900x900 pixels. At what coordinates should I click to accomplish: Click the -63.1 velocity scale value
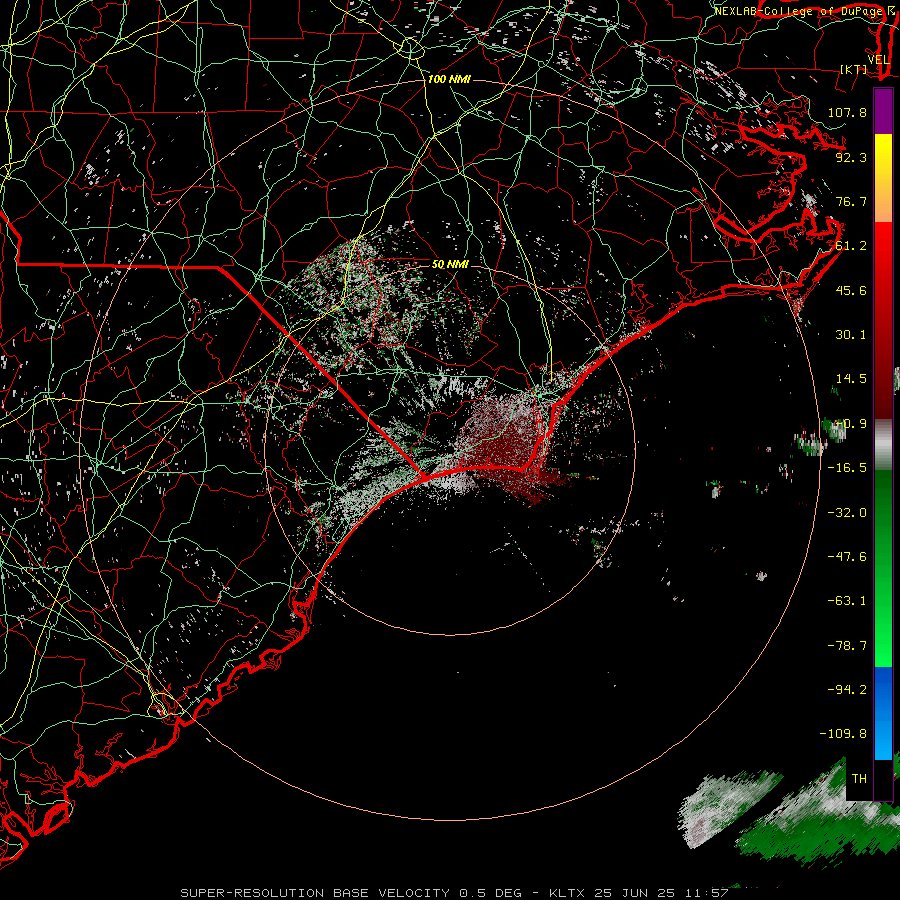click(847, 601)
